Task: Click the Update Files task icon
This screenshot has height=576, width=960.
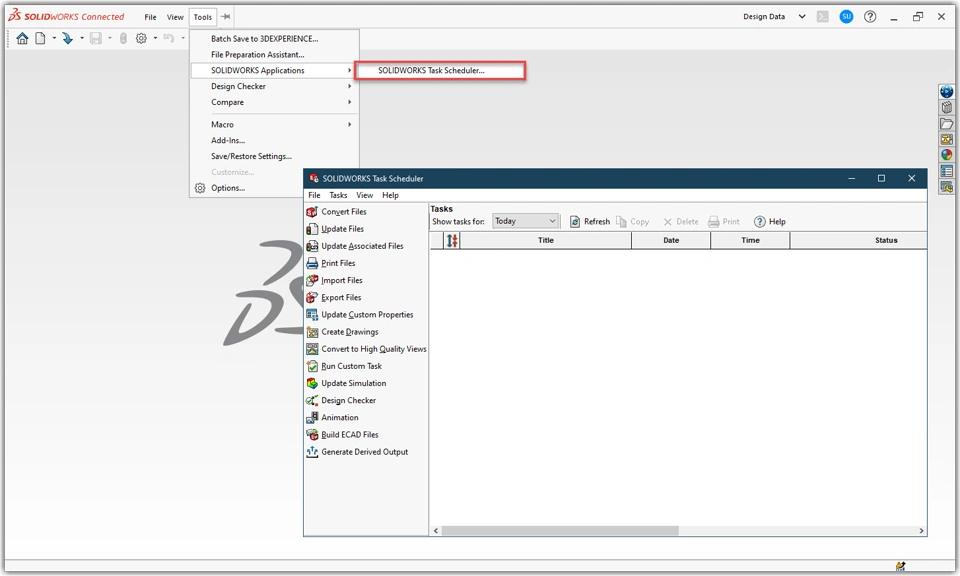Action: 312,229
